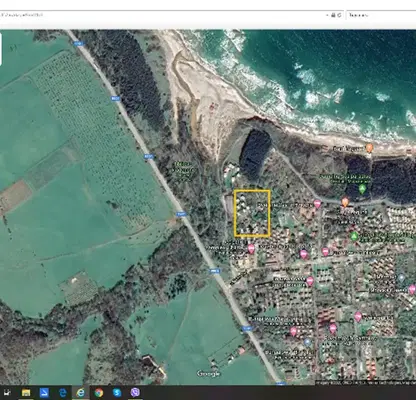The width and height of the screenshot is (416, 400).
Task: Click the green park marker near forest
Action: click(x=362, y=189)
